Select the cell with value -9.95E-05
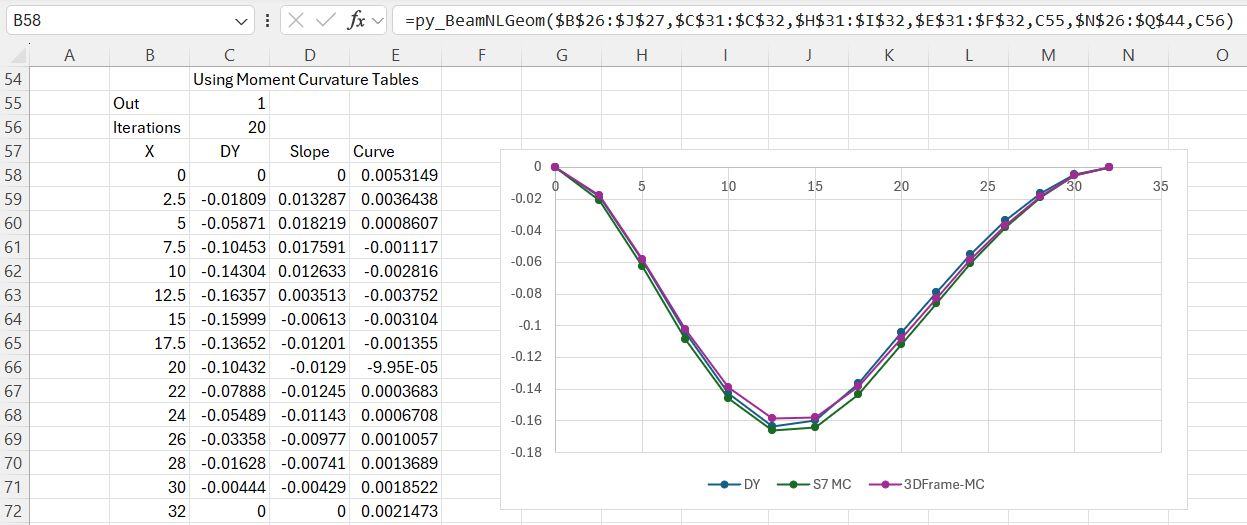The image size is (1247, 525). tap(395, 367)
